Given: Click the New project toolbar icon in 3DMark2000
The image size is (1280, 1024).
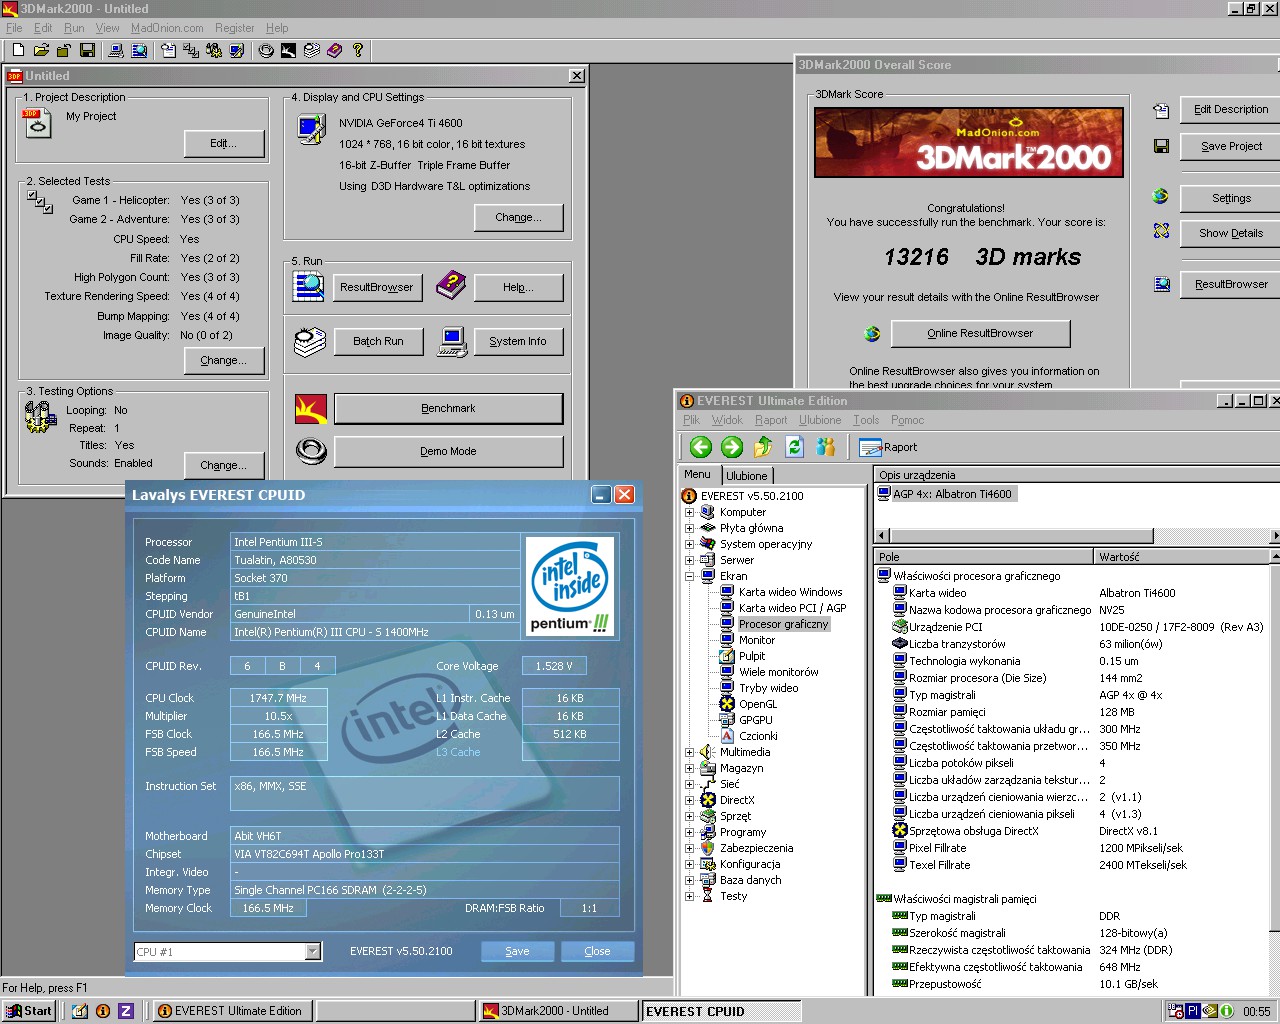Looking at the screenshot, I should [18, 50].
